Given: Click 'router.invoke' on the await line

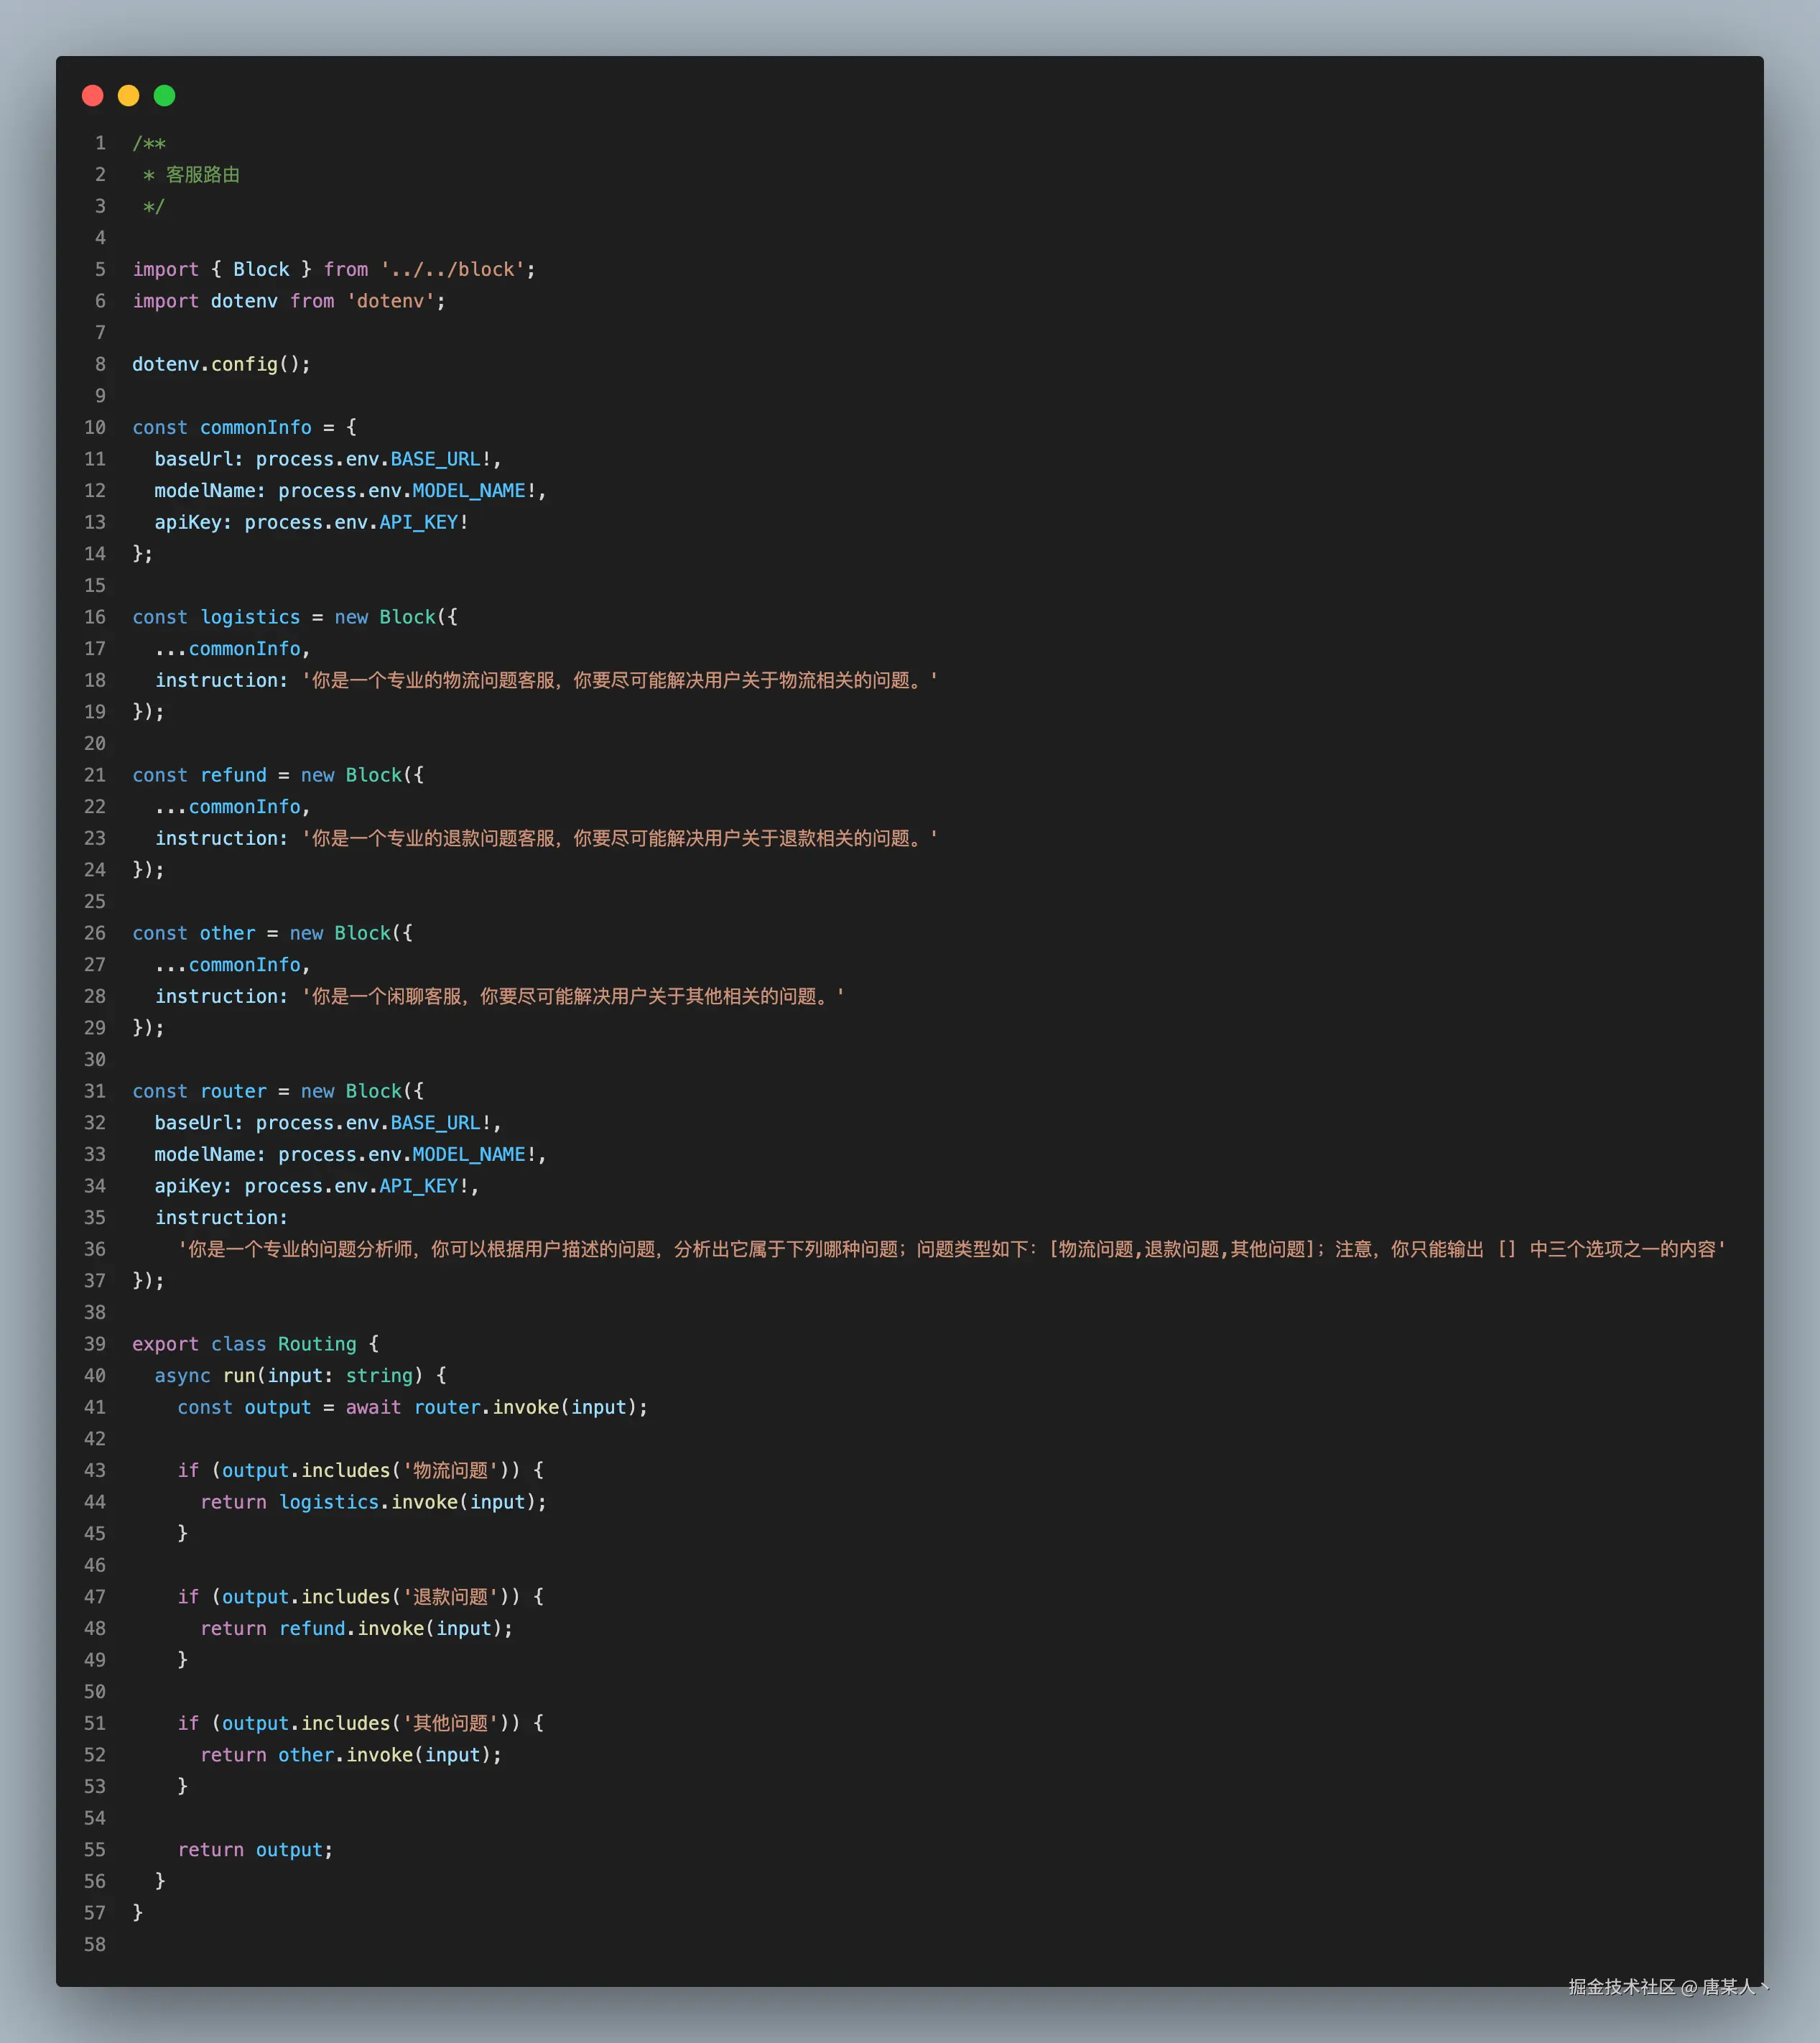Looking at the screenshot, I should coord(486,1407).
